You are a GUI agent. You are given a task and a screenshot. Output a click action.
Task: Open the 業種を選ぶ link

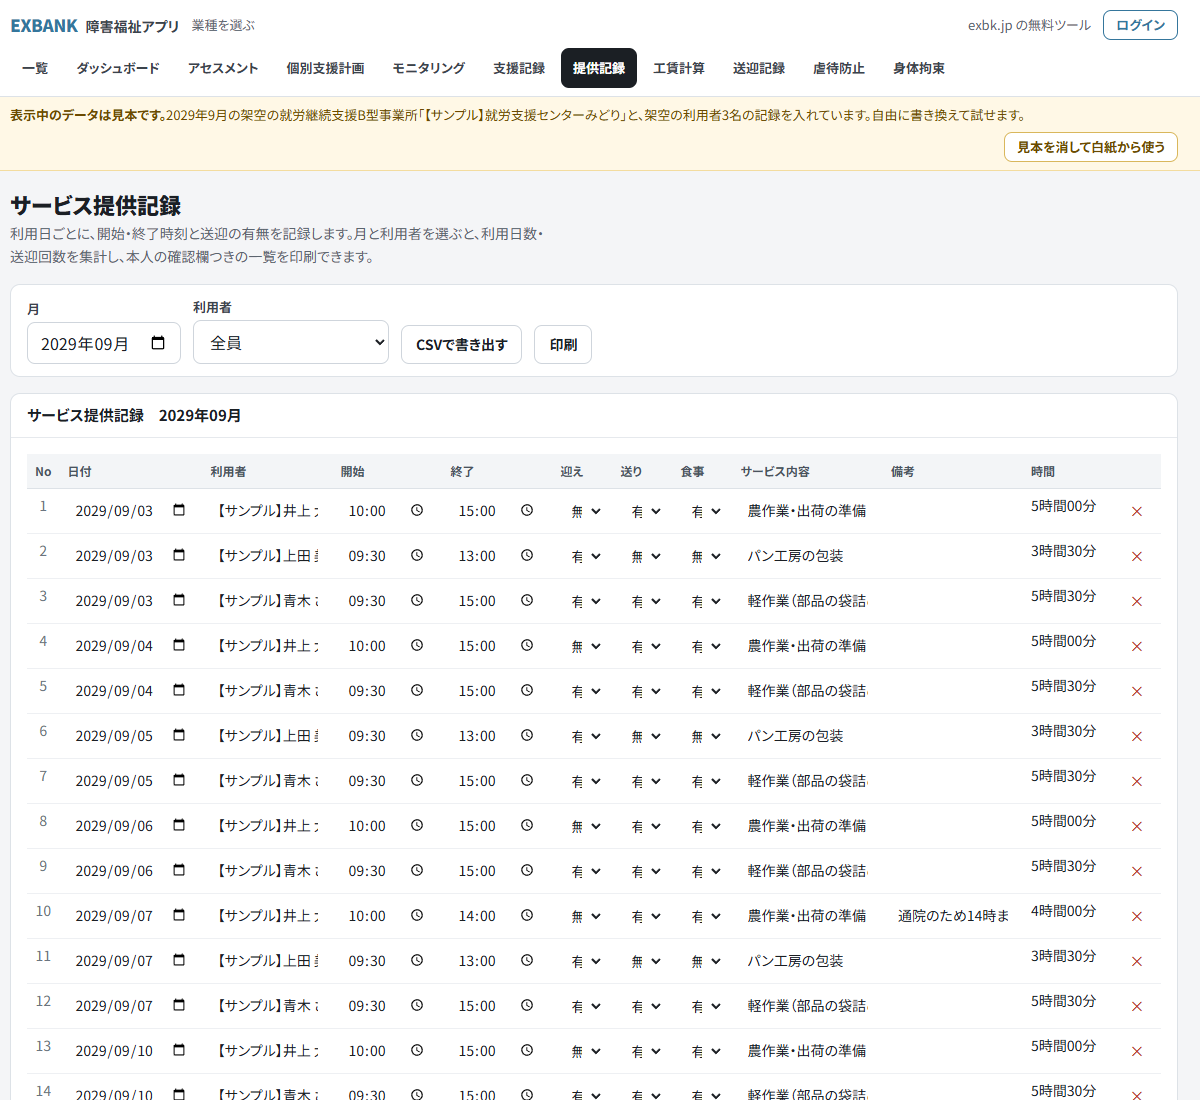click(223, 25)
